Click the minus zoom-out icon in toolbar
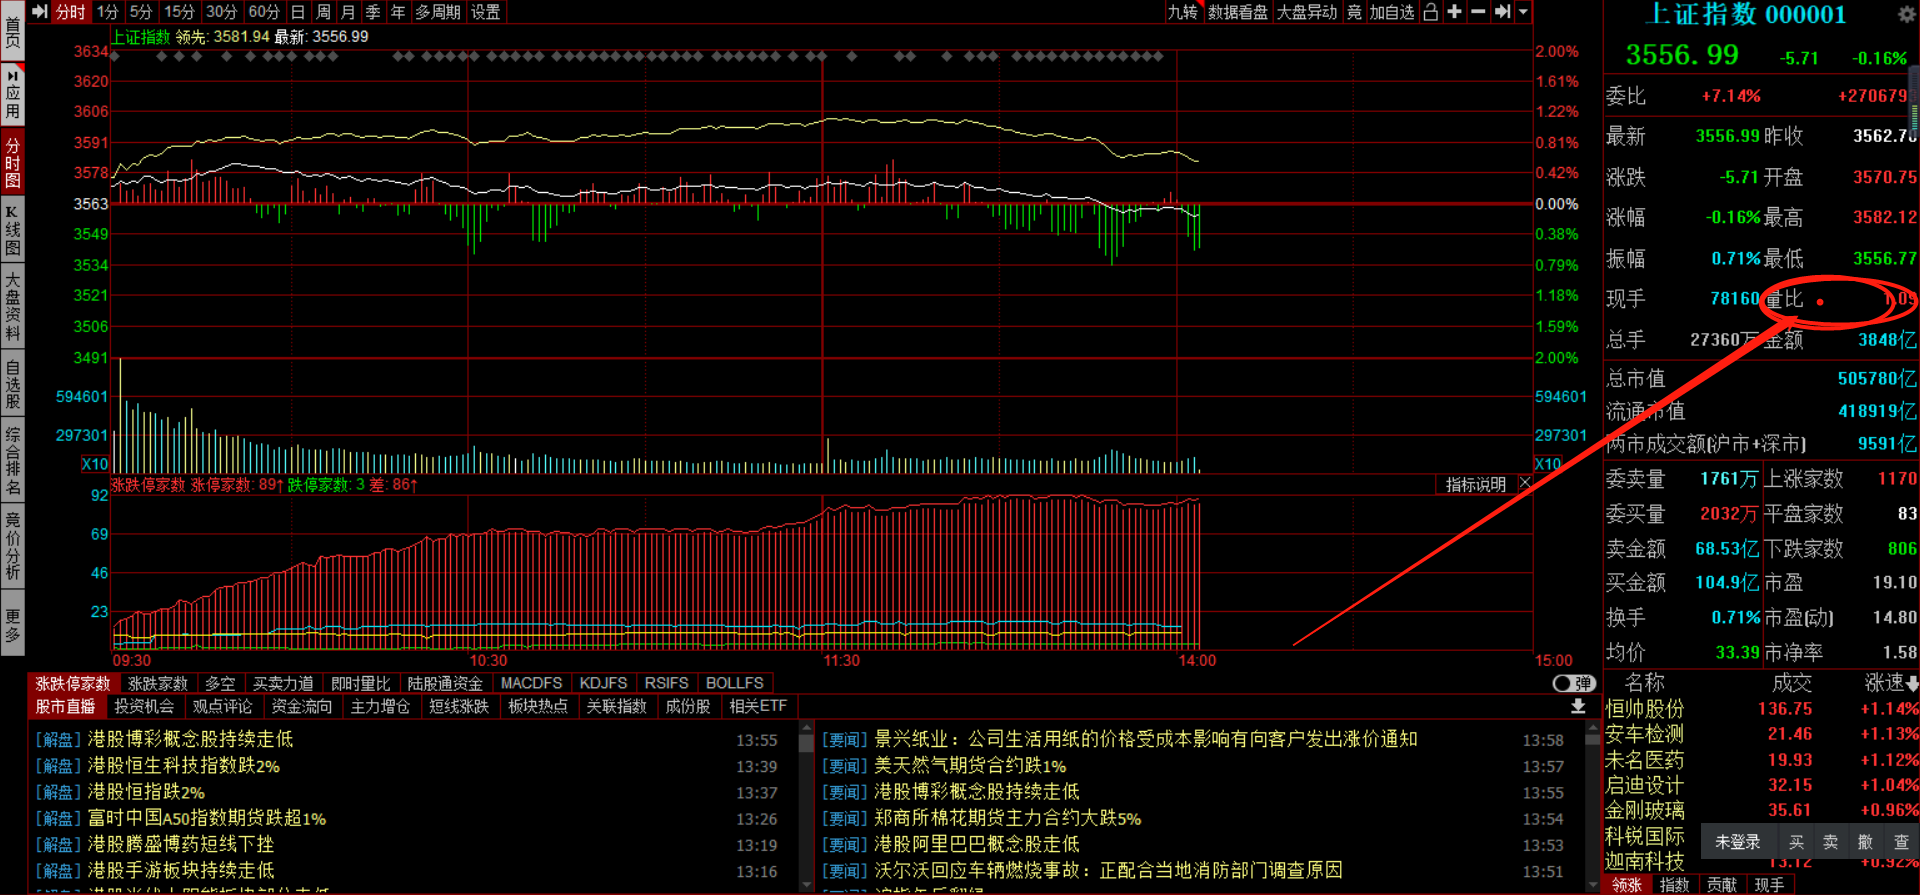 pos(1478,12)
